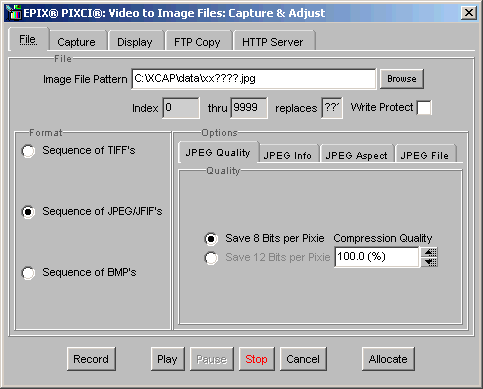Show the JPEG File tab
The width and height of the screenshot is (483, 389).
[425, 155]
